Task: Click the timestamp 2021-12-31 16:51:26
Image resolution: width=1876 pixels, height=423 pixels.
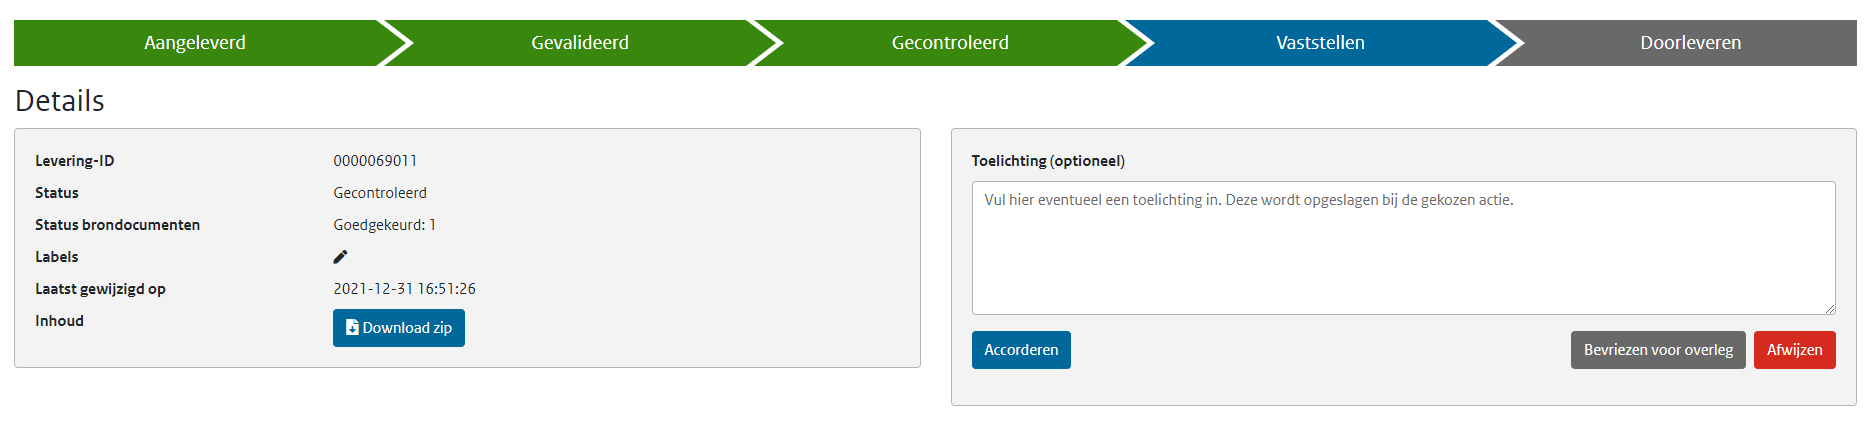Action: point(404,289)
